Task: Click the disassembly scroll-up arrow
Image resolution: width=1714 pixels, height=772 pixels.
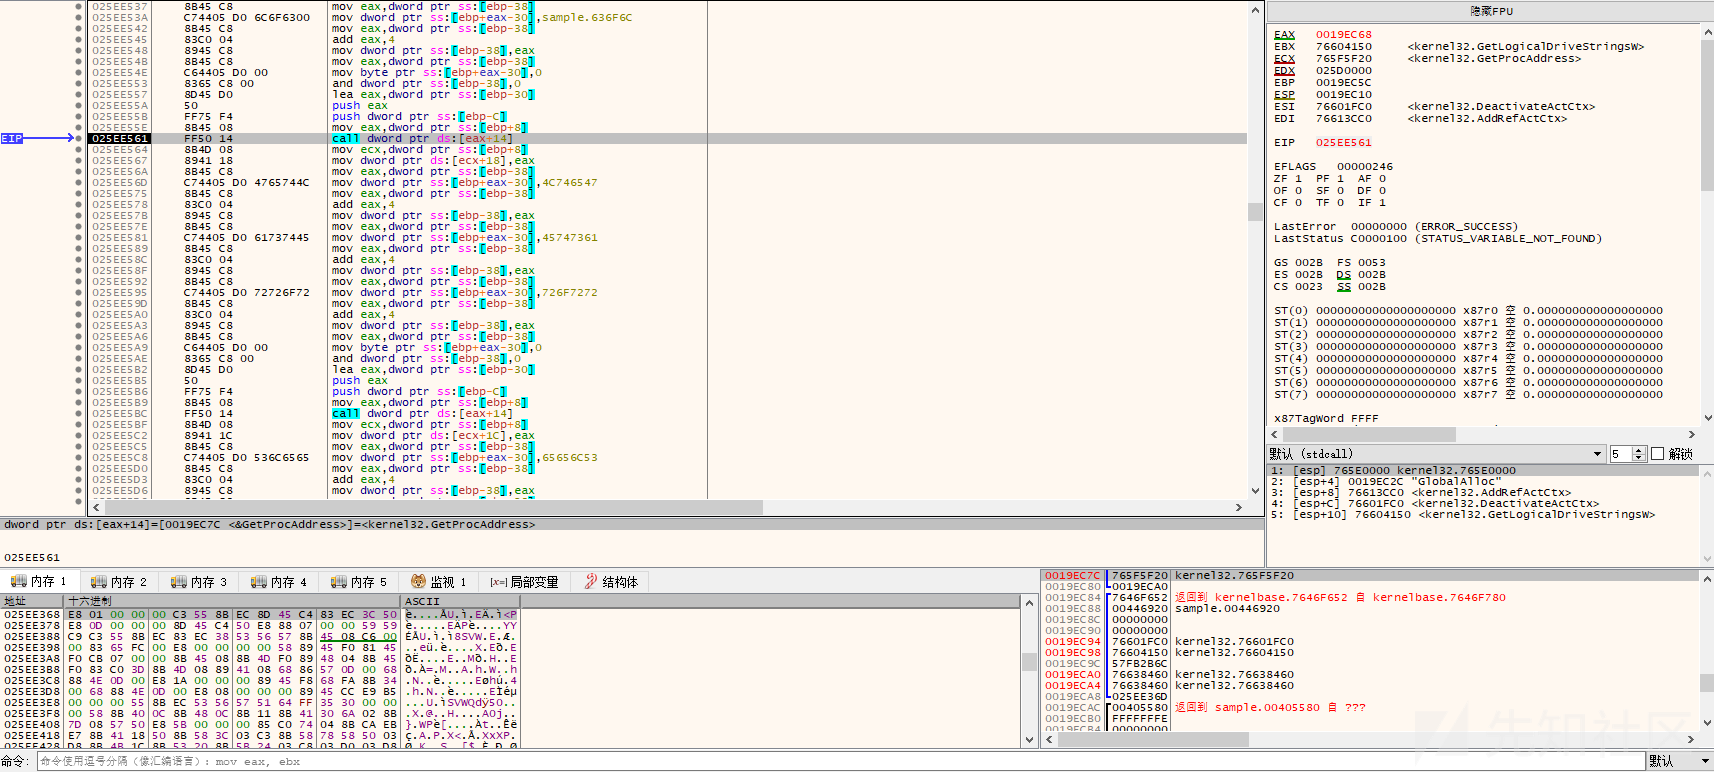Action: tap(1255, 10)
